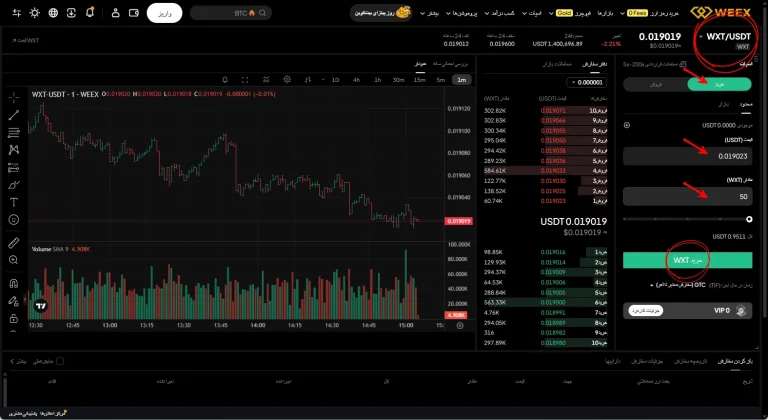Click the WEEX logo

[720, 12]
